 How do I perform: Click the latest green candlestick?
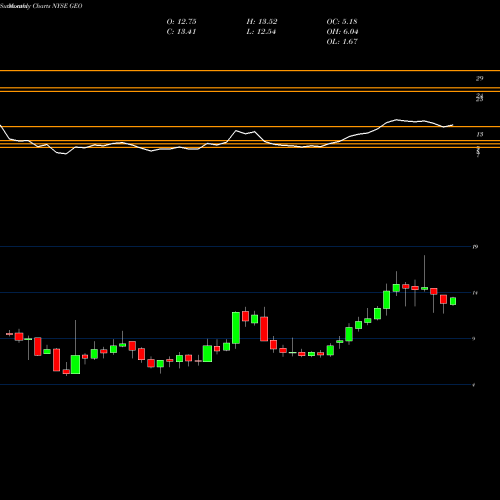coord(453,301)
